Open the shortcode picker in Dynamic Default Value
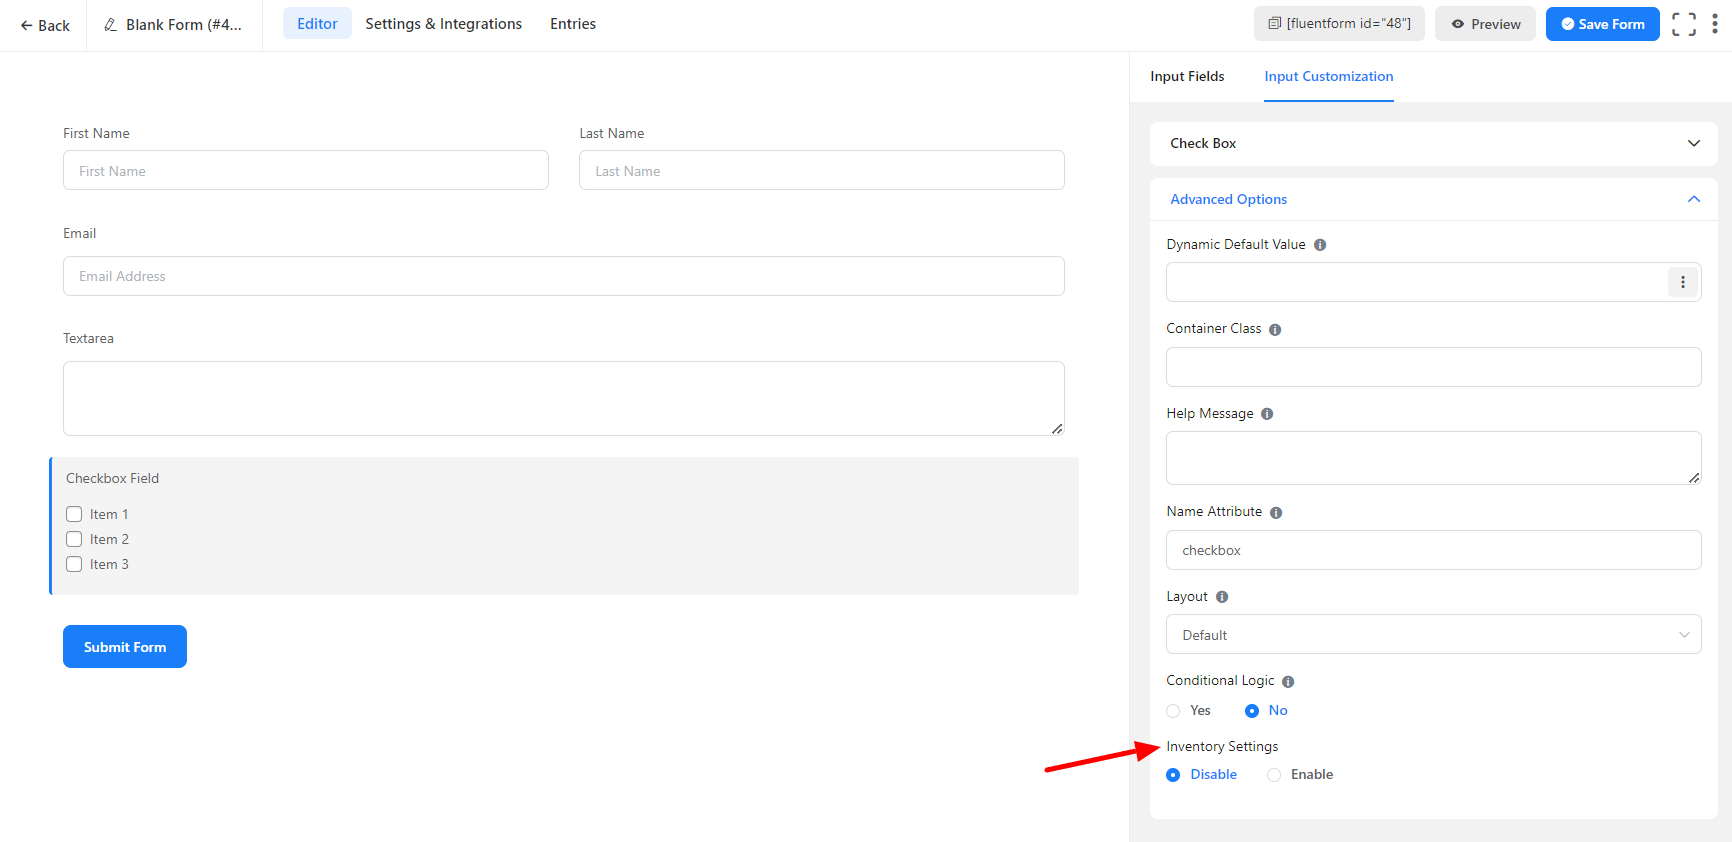This screenshot has height=842, width=1732. click(x=1683, y=282)
